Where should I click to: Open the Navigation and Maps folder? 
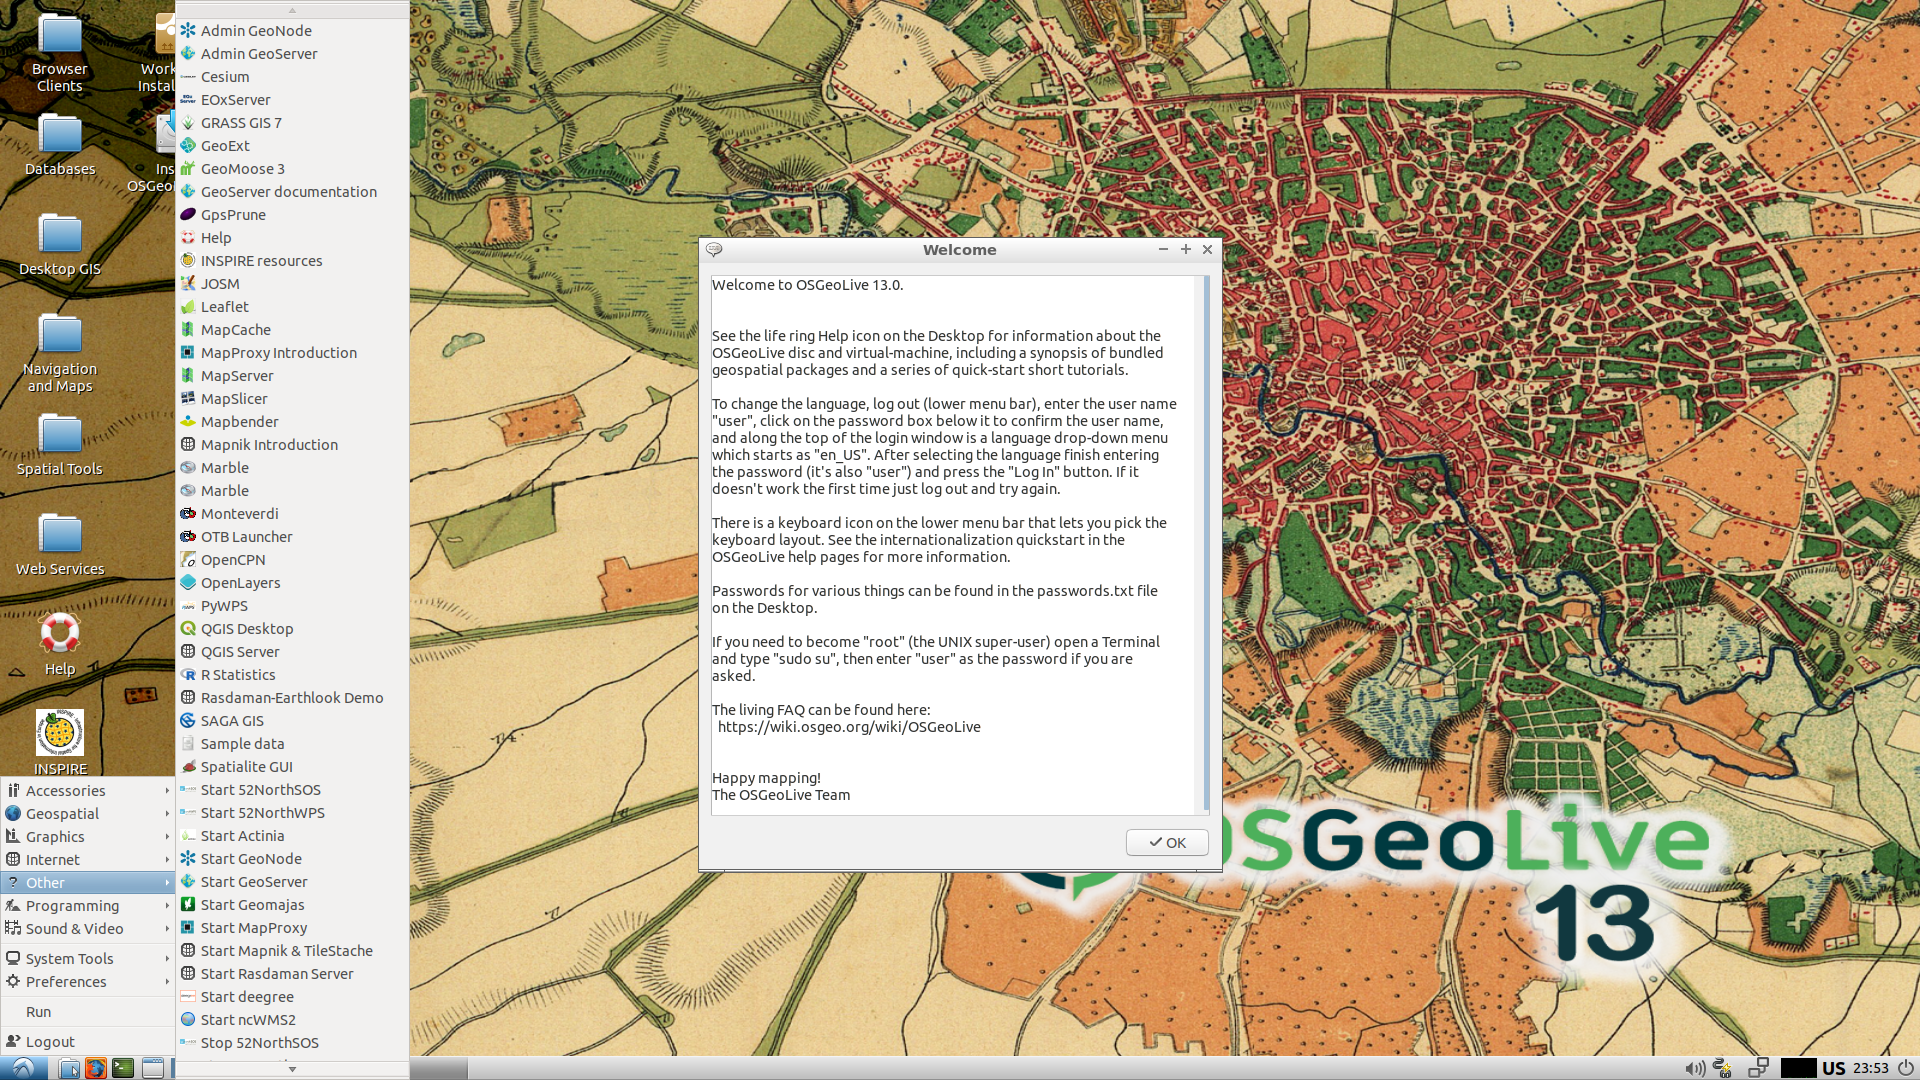(x=60, y=352)
